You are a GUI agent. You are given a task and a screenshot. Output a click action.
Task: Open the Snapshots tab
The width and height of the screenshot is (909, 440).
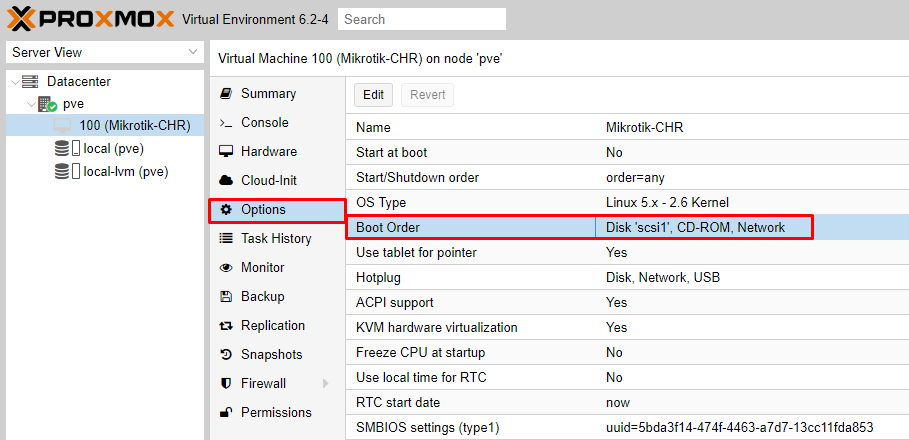point(278,355)
